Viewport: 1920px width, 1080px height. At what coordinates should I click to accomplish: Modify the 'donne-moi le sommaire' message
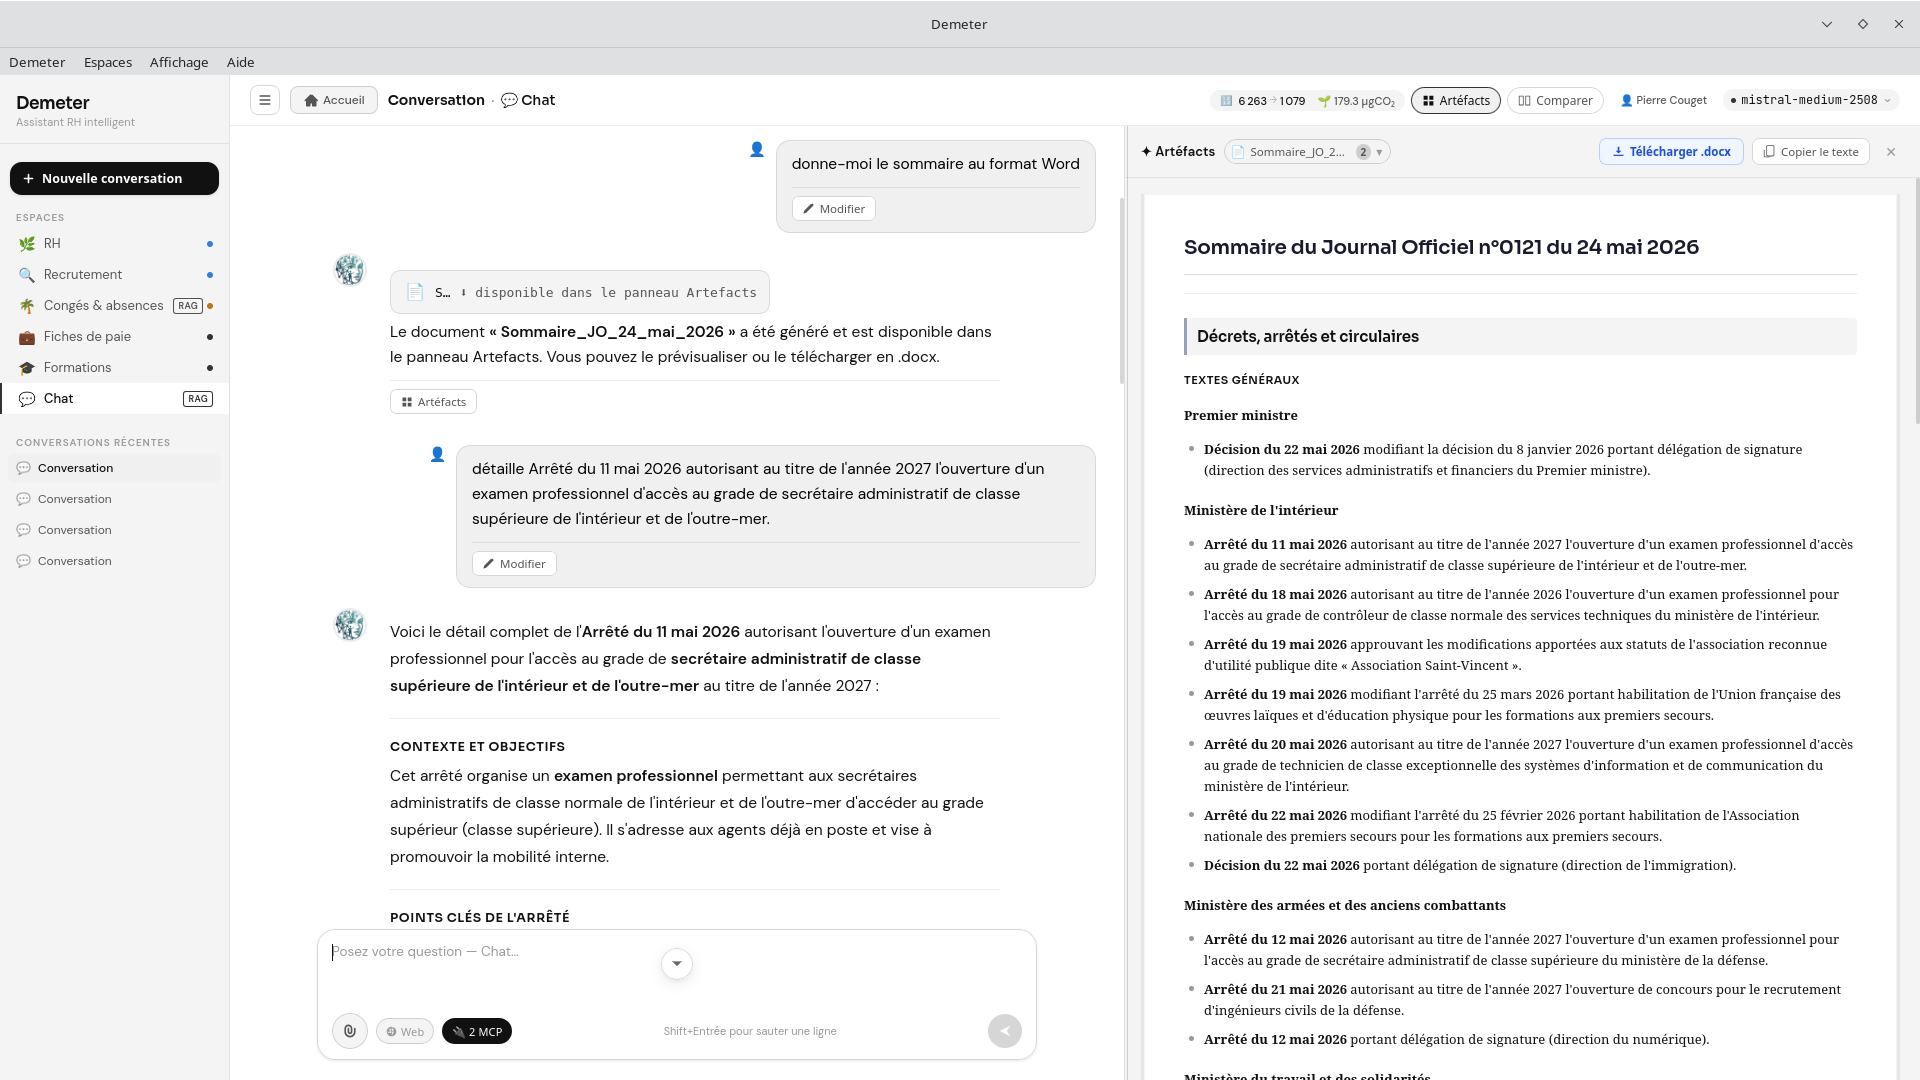coord(834,209)
